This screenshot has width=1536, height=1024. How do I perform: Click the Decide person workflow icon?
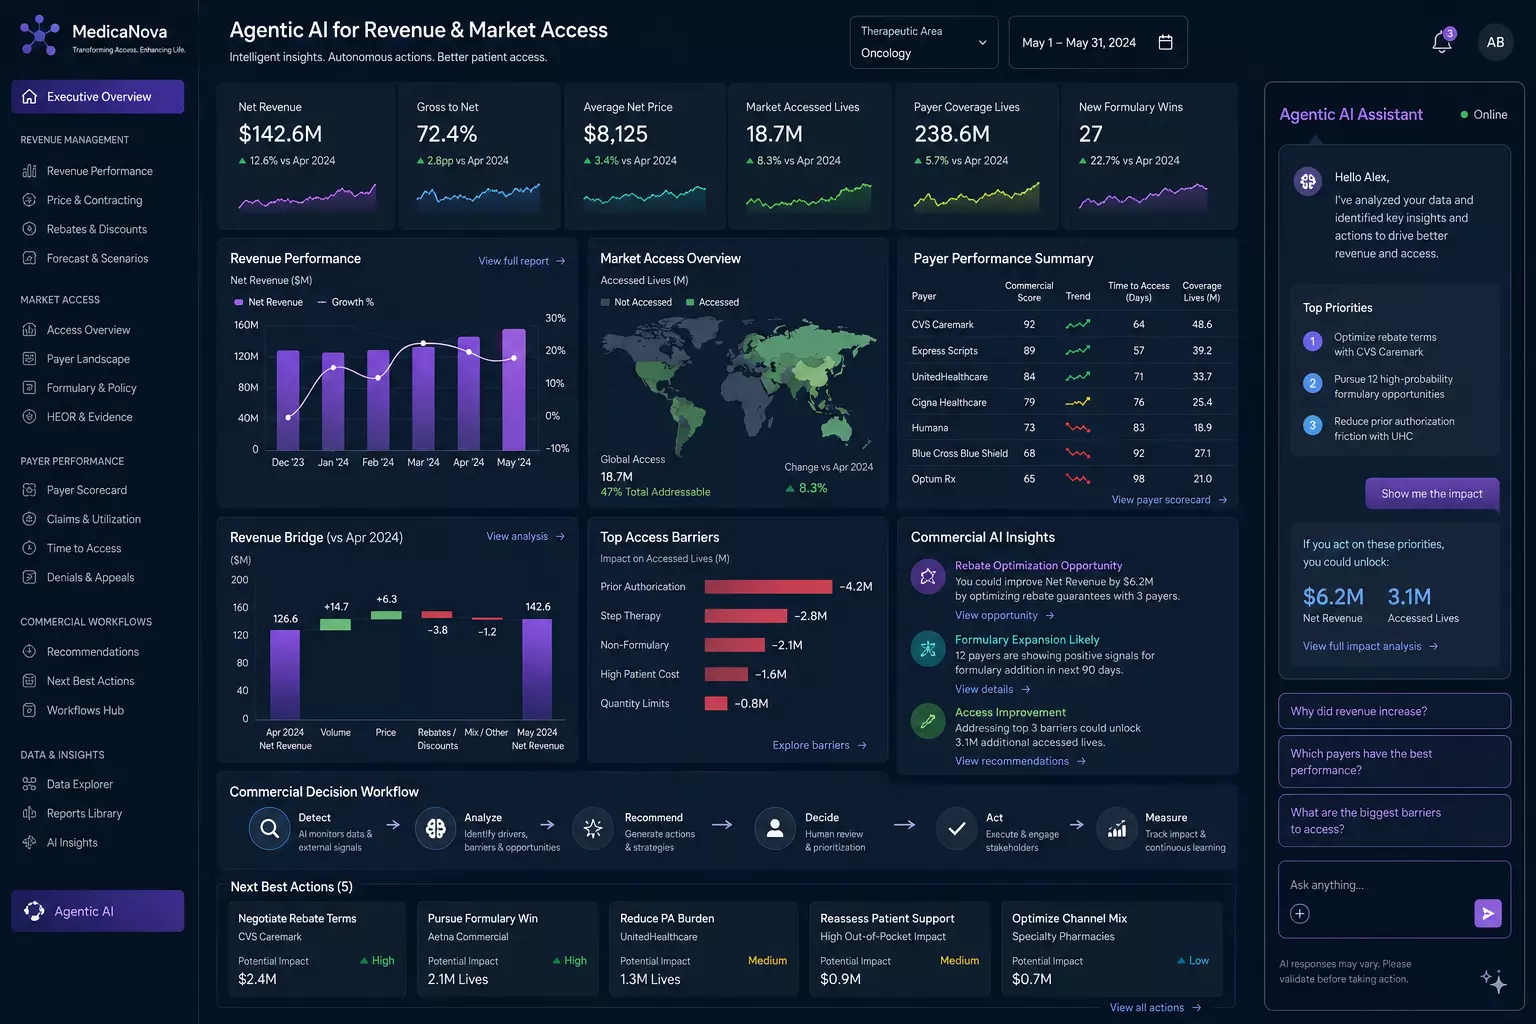pos(775,829)
